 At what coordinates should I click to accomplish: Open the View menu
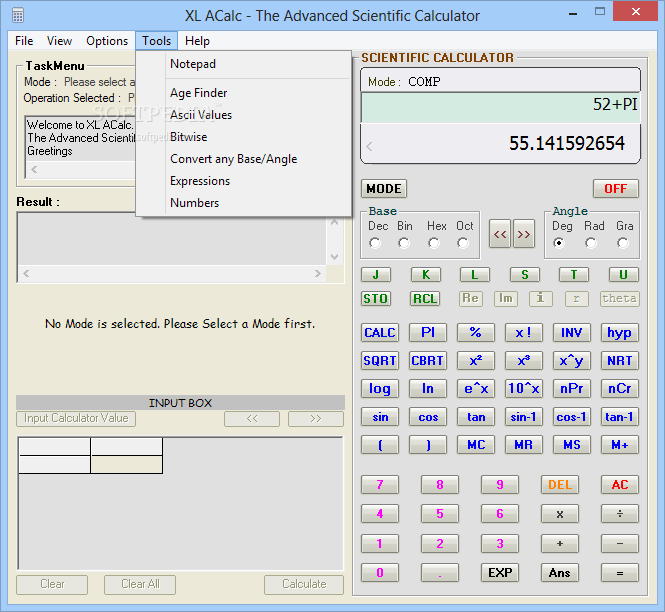59,41
